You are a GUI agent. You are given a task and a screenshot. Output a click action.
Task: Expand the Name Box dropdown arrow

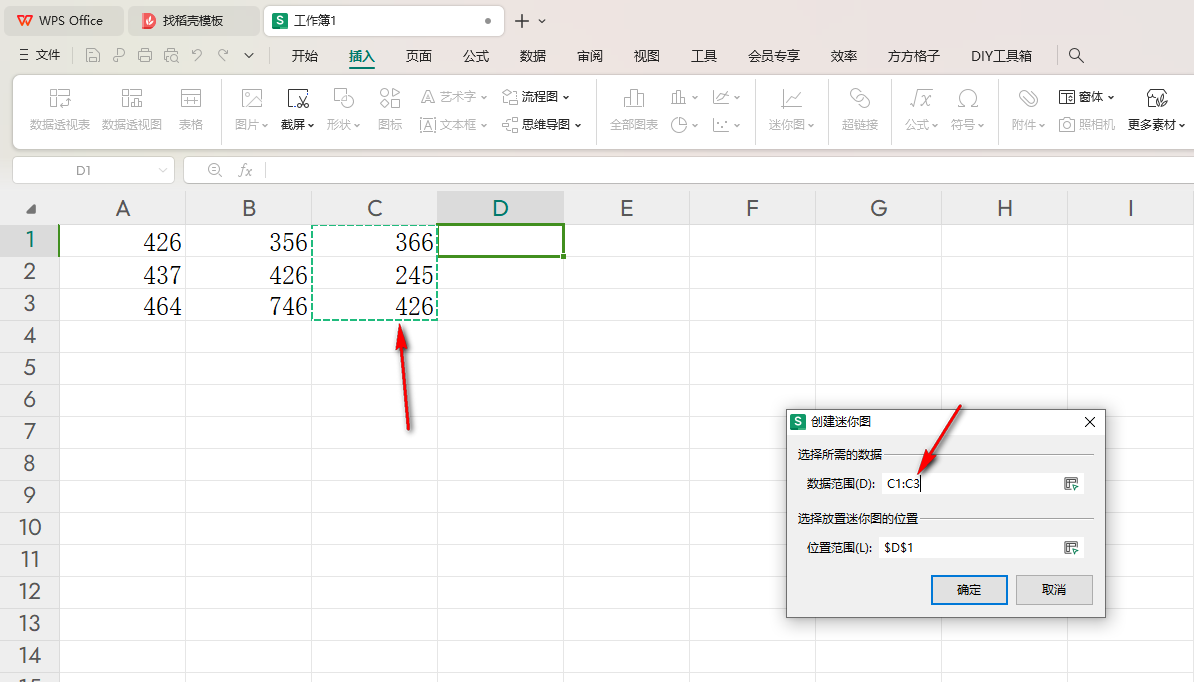click(x=162, y=170)
